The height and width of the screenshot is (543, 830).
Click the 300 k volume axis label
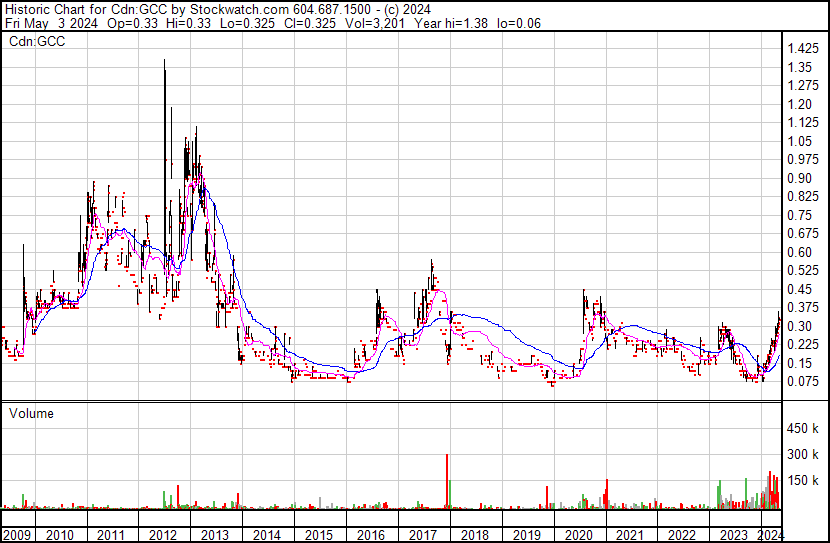[x=803, y=454]
